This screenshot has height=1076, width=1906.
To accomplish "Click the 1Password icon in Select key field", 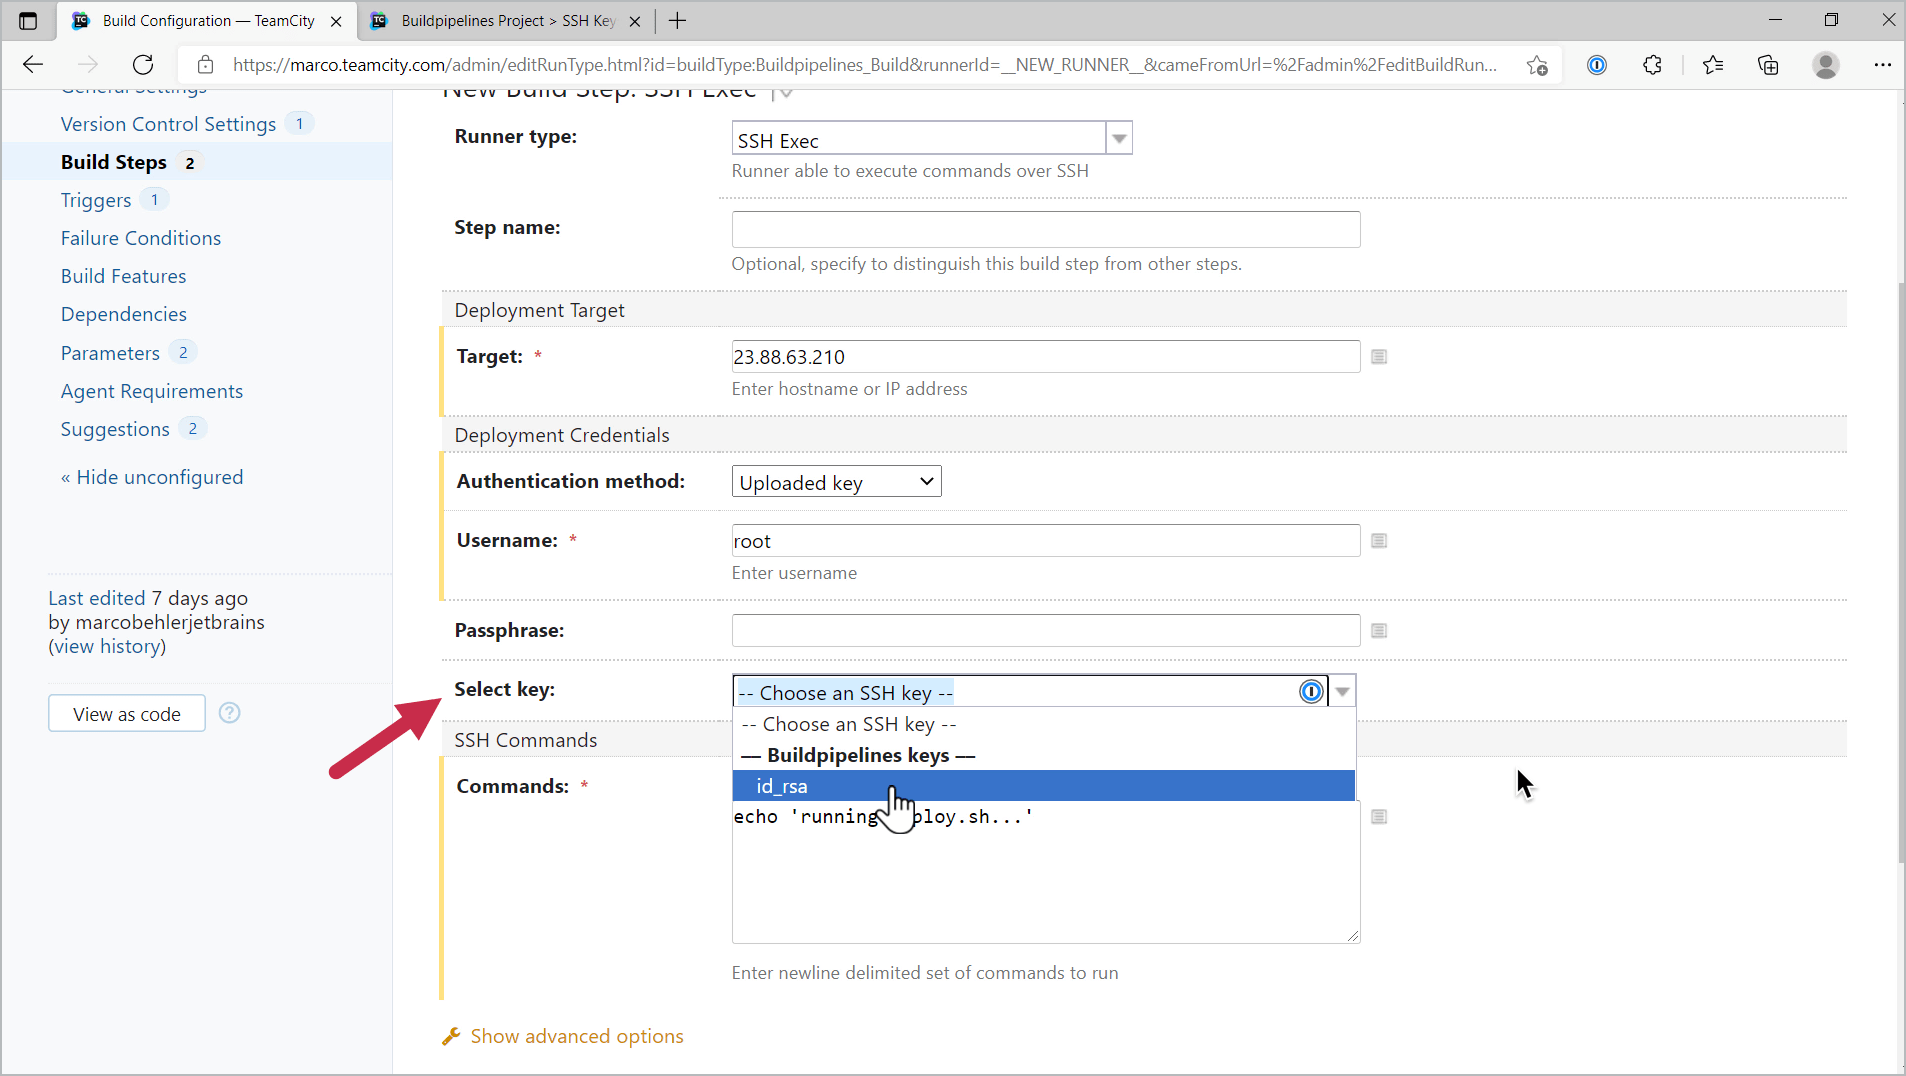I will pos(1310,692).
